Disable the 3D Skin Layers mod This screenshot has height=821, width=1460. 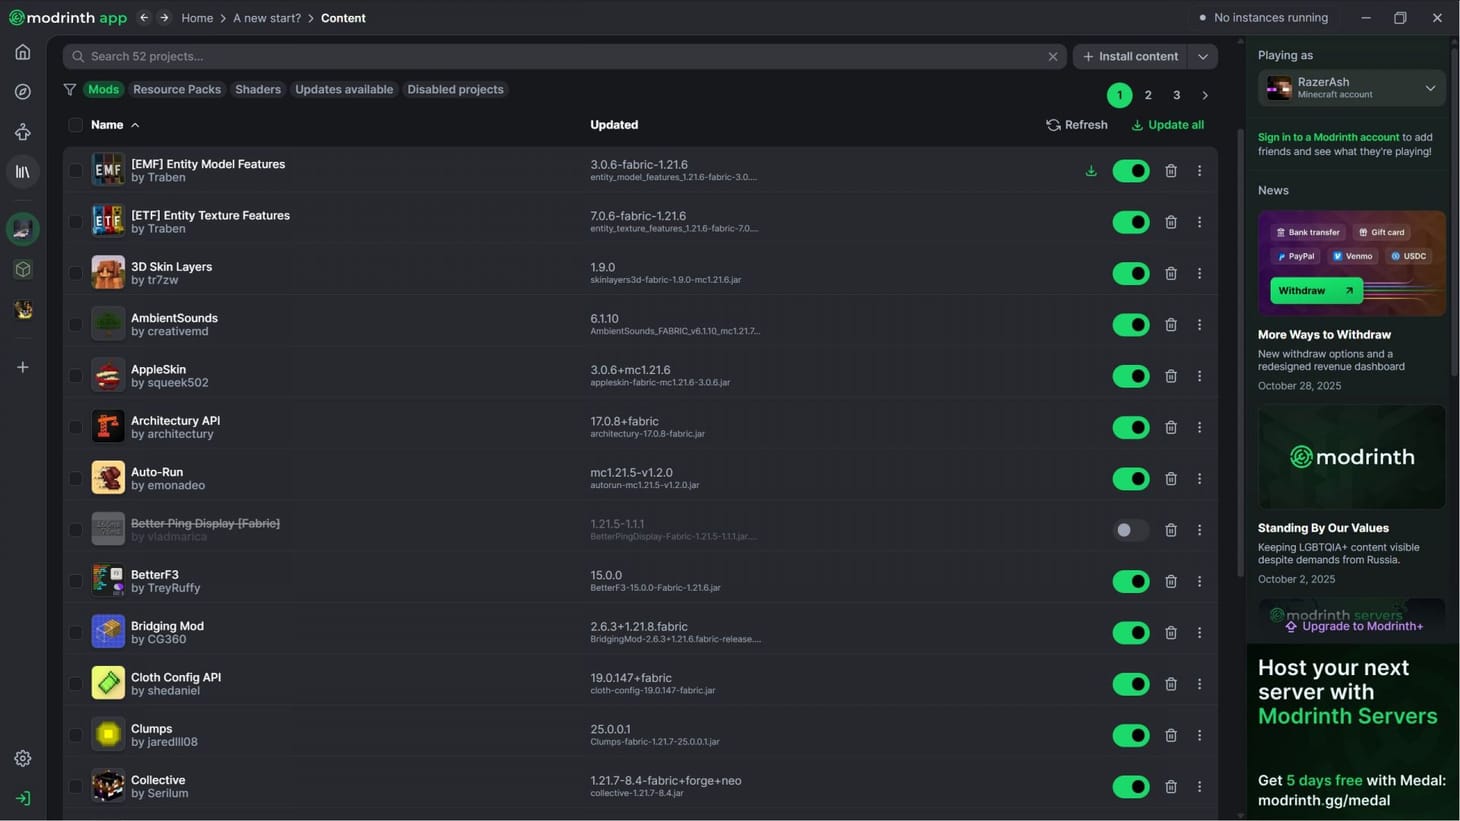click(x=1131, y=274)
